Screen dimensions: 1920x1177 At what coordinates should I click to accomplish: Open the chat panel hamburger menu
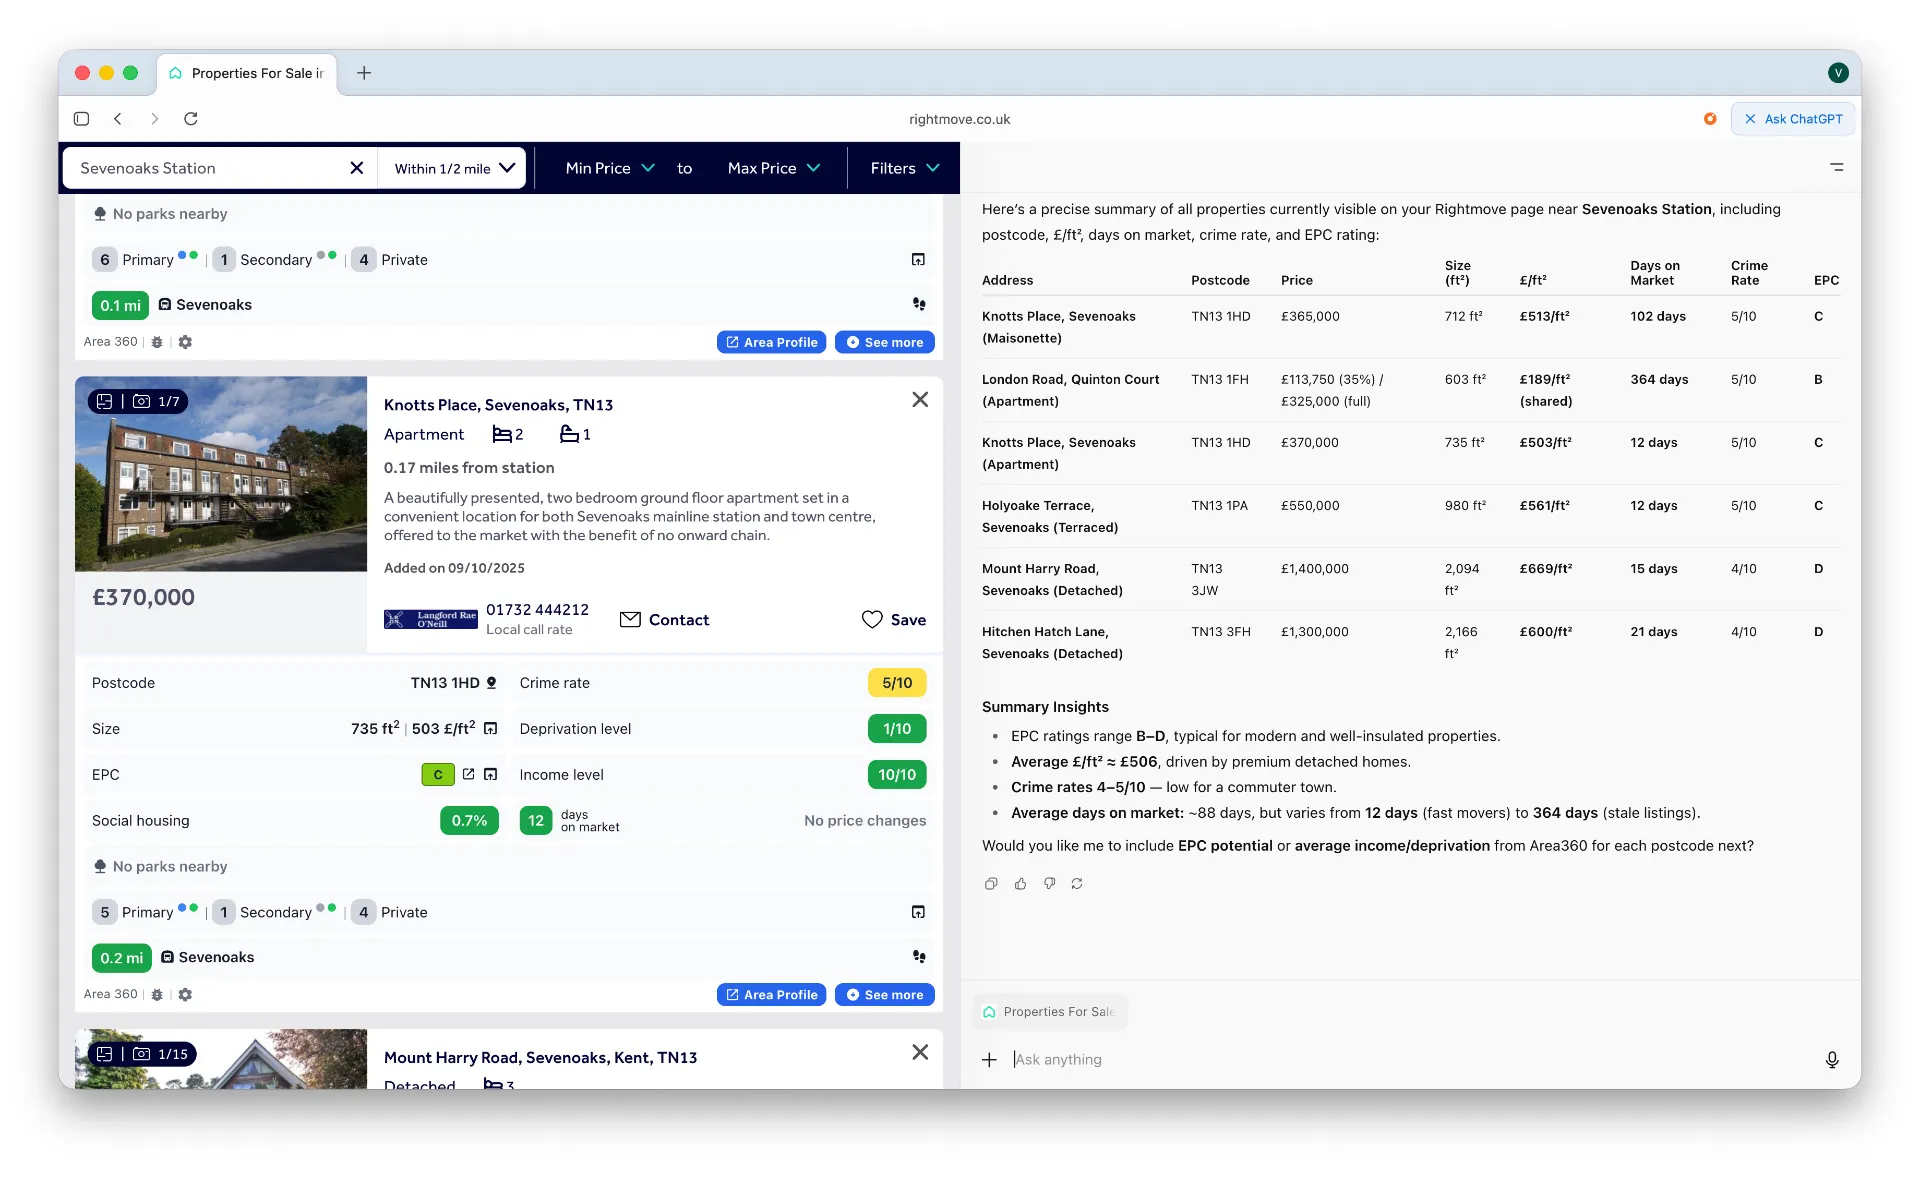pos(1837,167)
